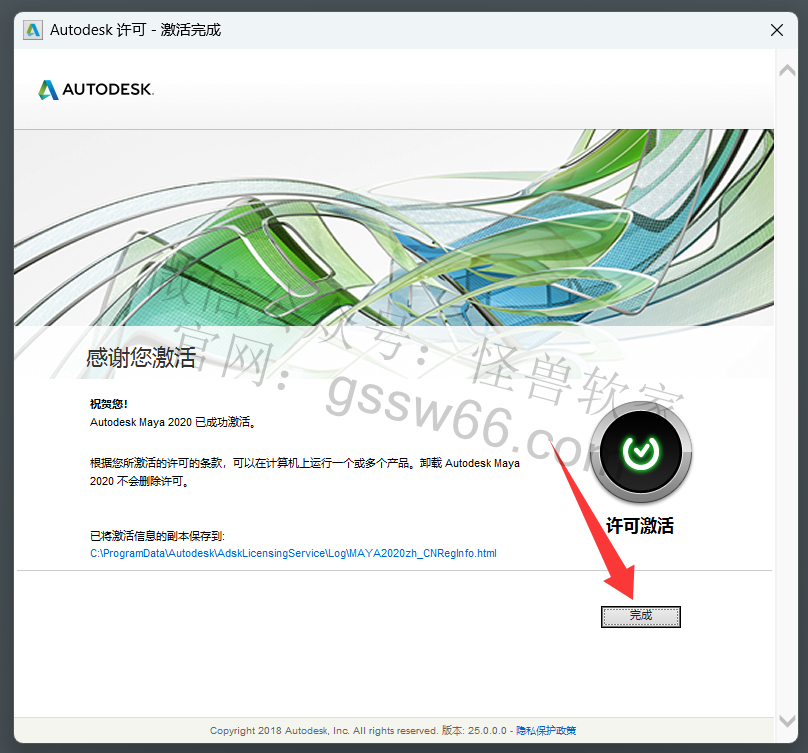Click the Copyright 2018 Autodesk footer text
Screen dimensions: 808x753
358,730
